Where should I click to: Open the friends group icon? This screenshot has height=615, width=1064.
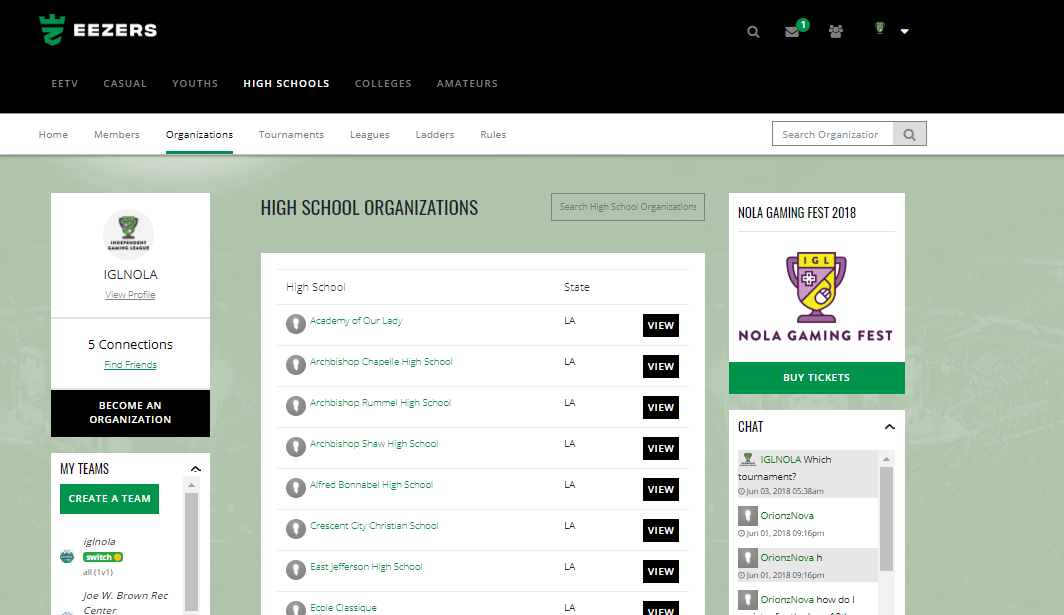836,31
